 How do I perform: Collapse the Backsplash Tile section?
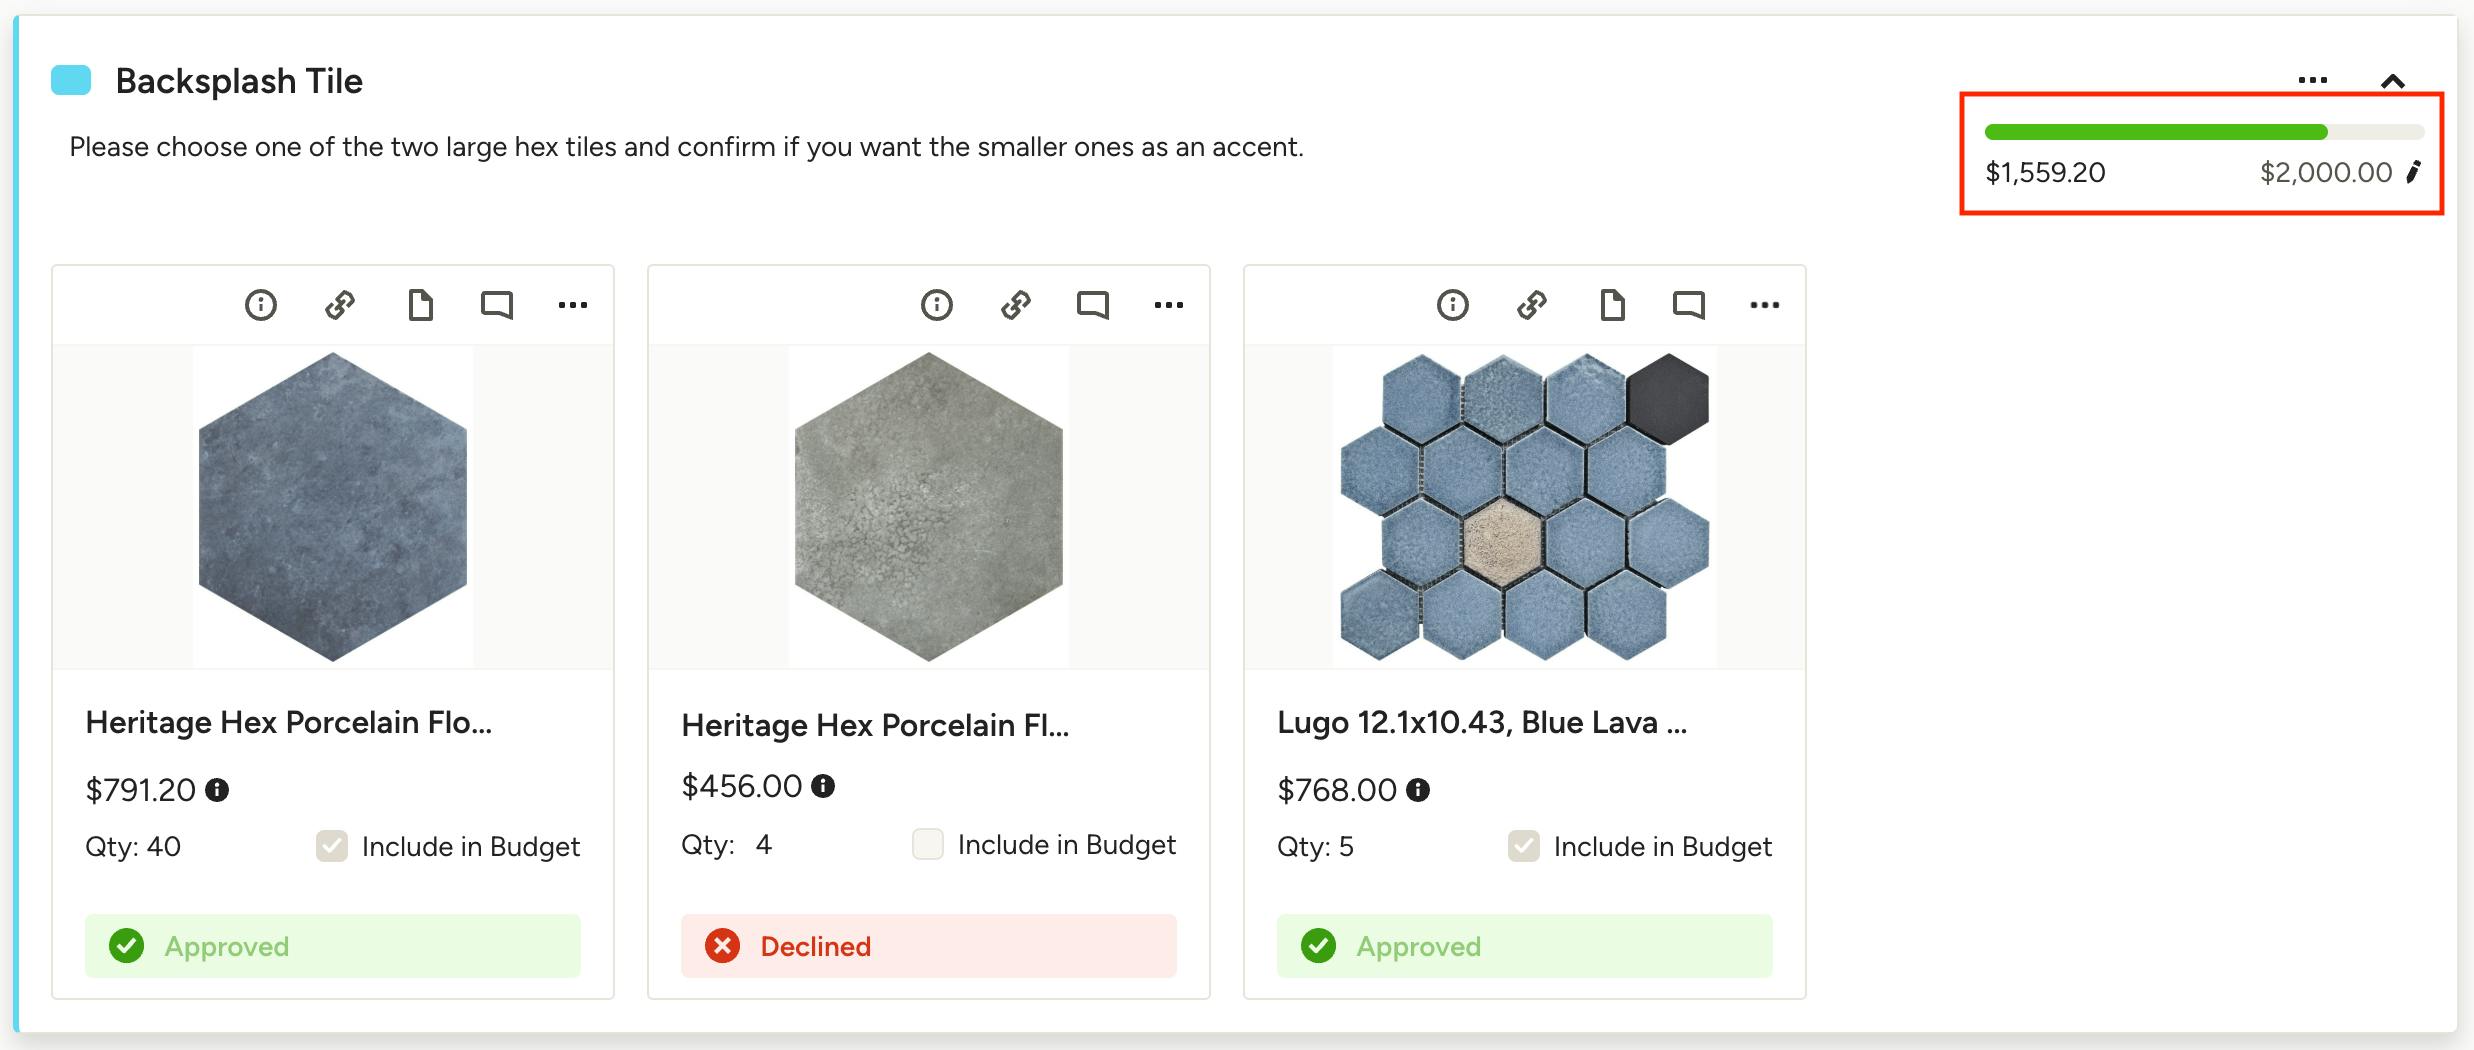(2393, 81)
